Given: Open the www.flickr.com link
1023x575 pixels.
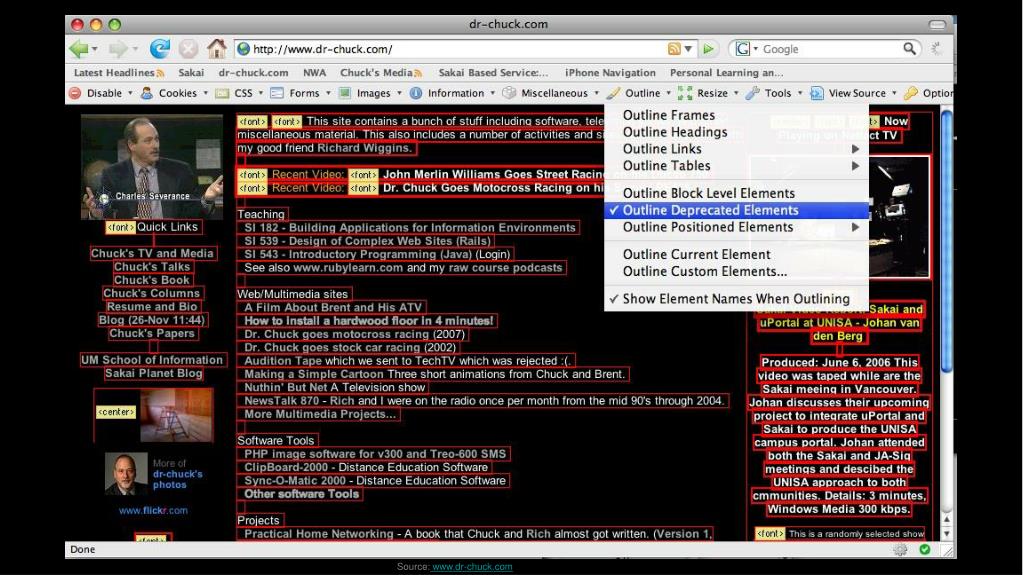Looking at the screenshot, I should point(153,510).
